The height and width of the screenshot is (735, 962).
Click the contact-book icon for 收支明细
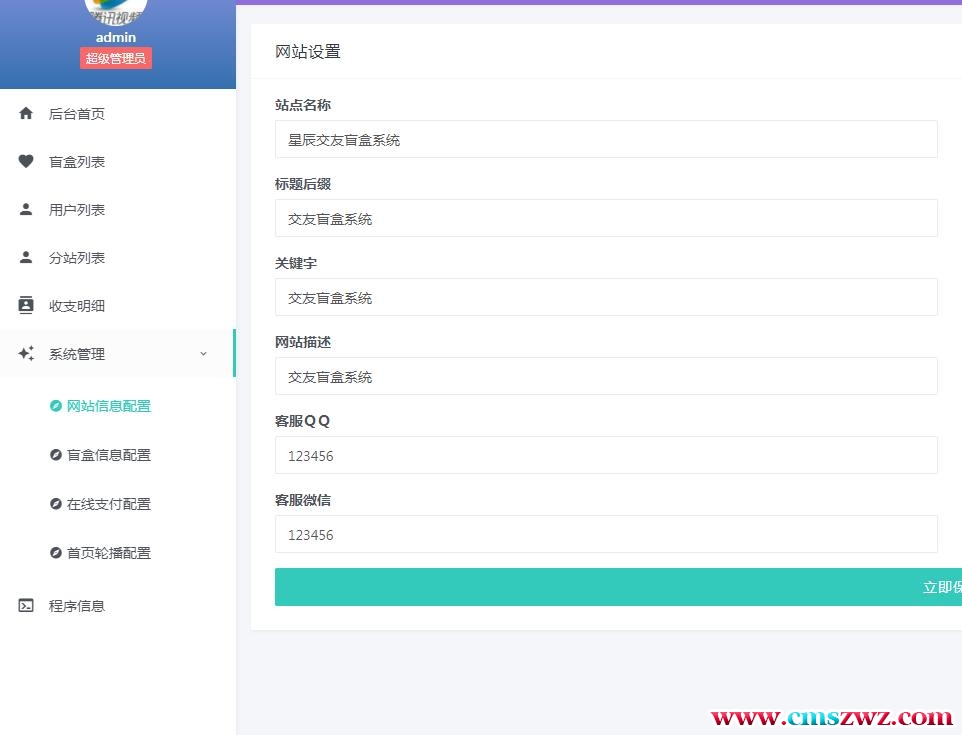pyautogui.click(x=27, y=306)
